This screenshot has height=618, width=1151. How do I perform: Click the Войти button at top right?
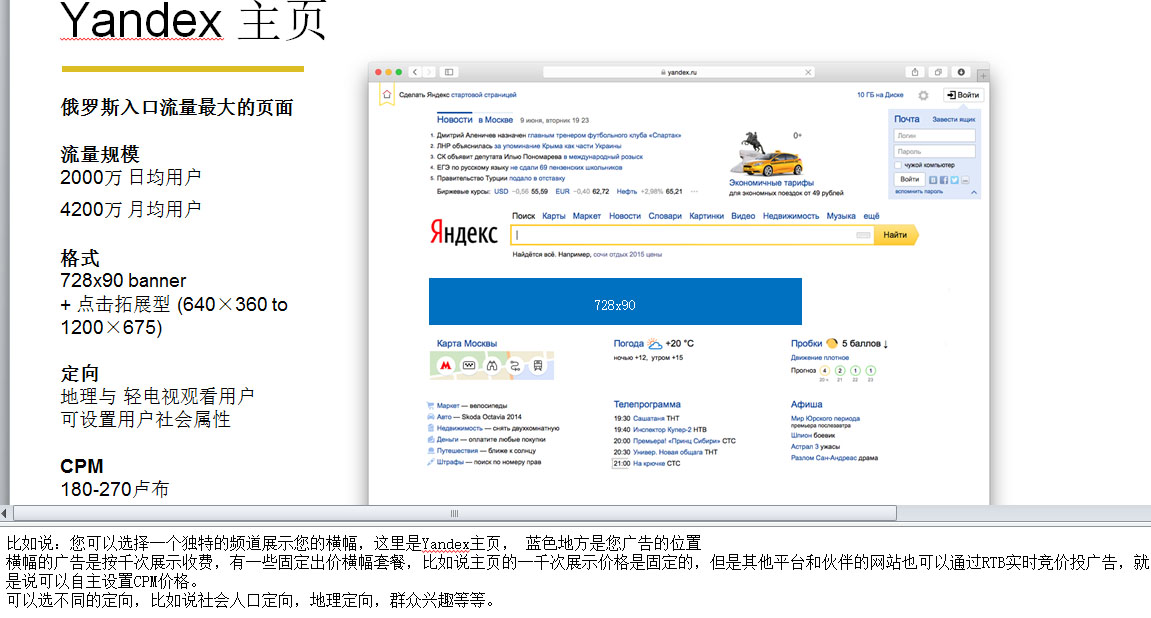tap(963, 95)
